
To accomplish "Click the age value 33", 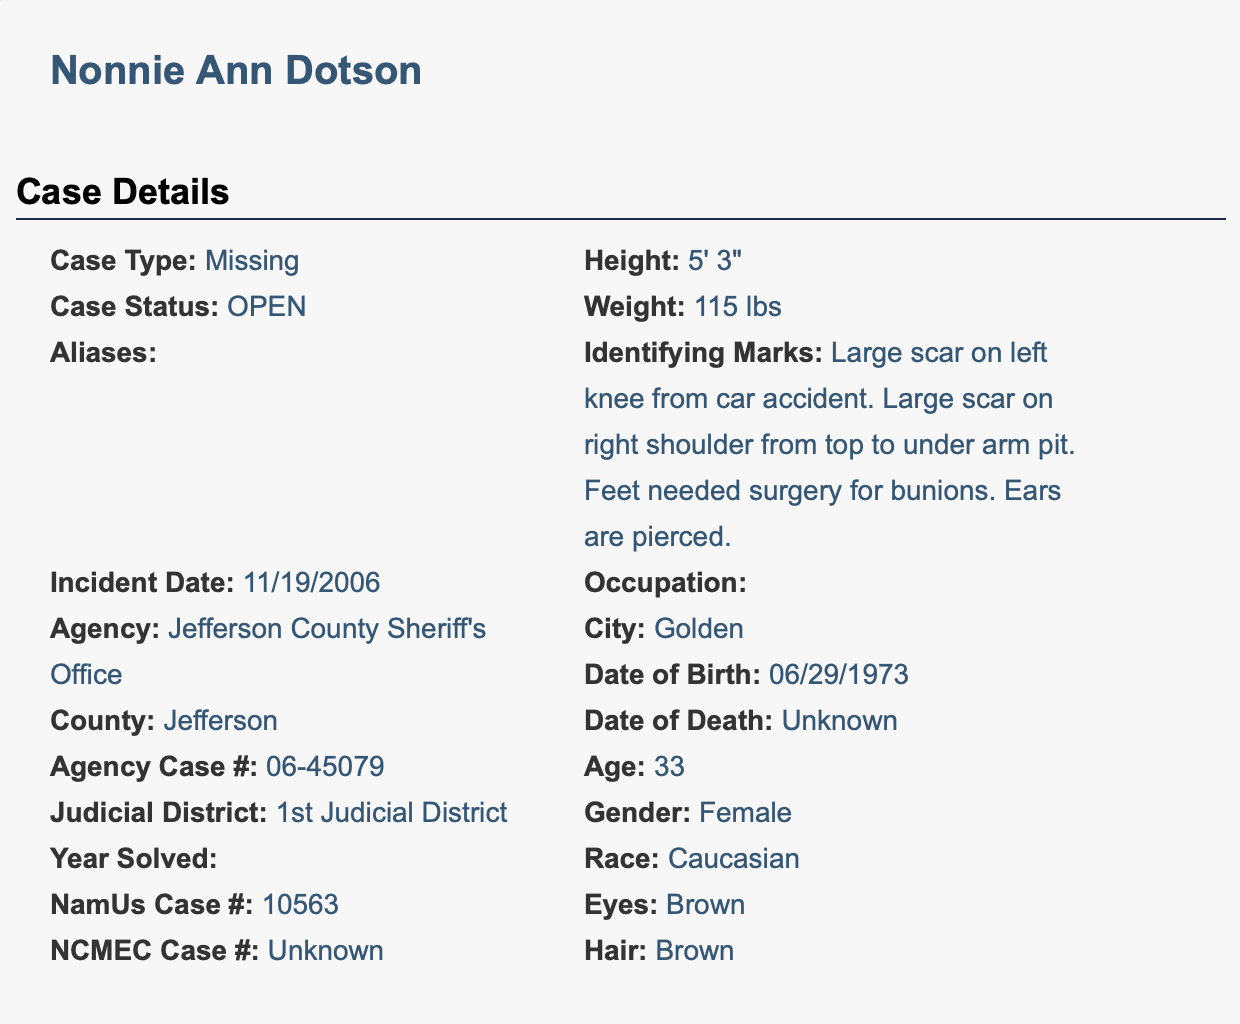I will (669, 767).
